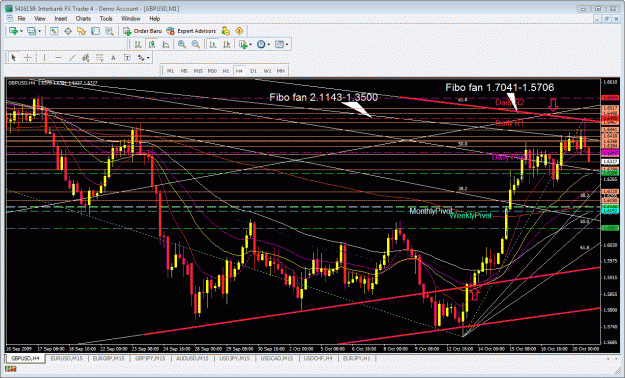Click the orange diamond icon in toolbar
This screenshot has height=378, width=625.
239,31
